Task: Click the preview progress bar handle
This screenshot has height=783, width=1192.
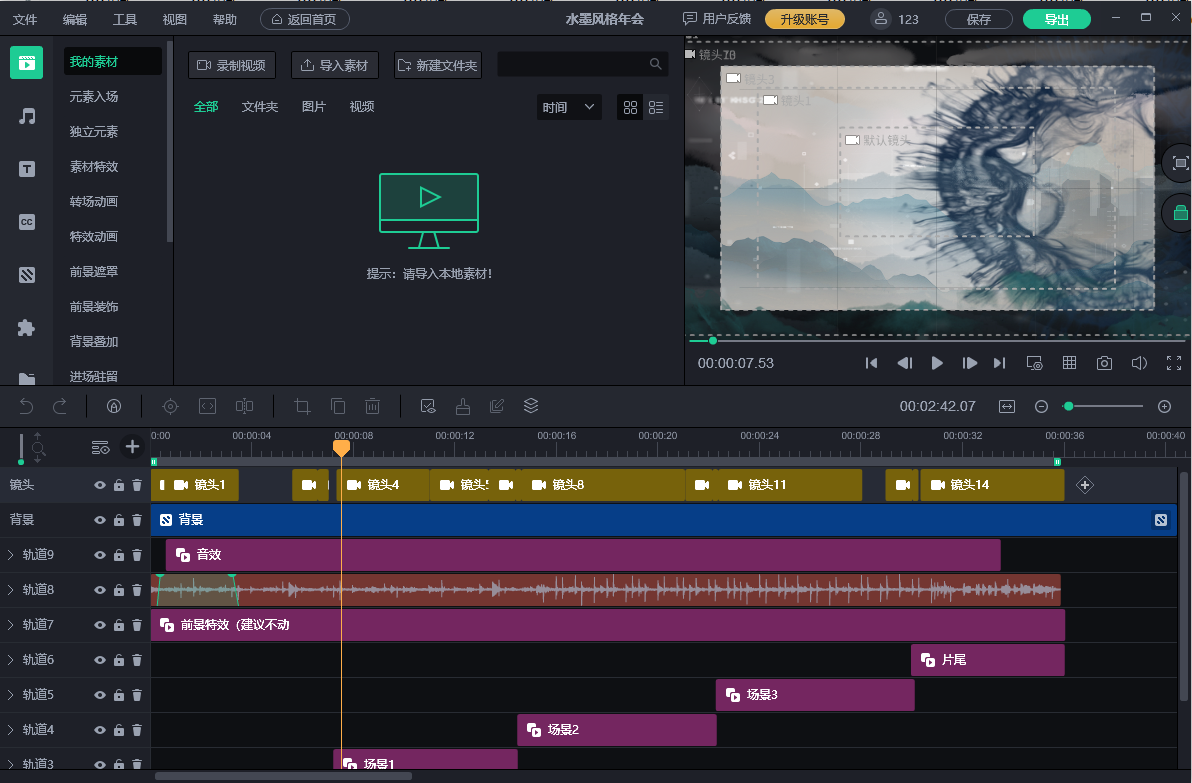Action: 713,341
